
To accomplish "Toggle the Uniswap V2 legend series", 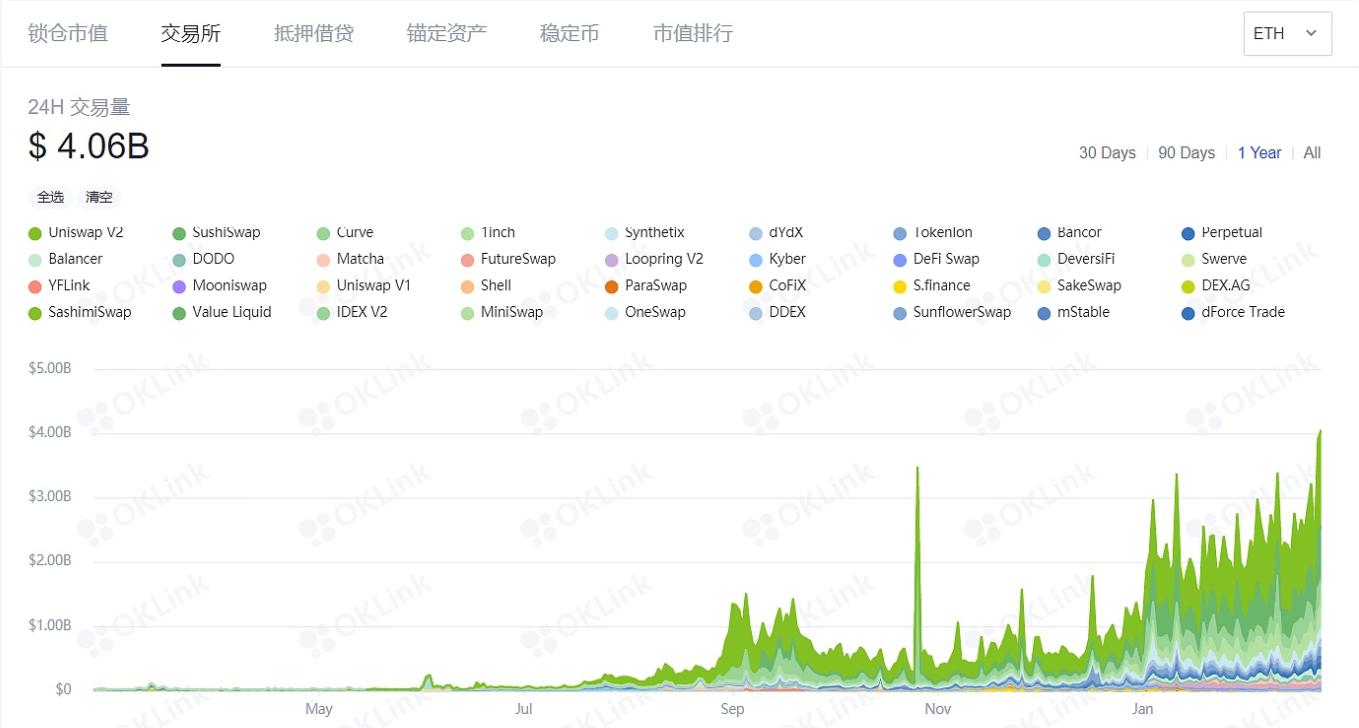I will (85, 233).
